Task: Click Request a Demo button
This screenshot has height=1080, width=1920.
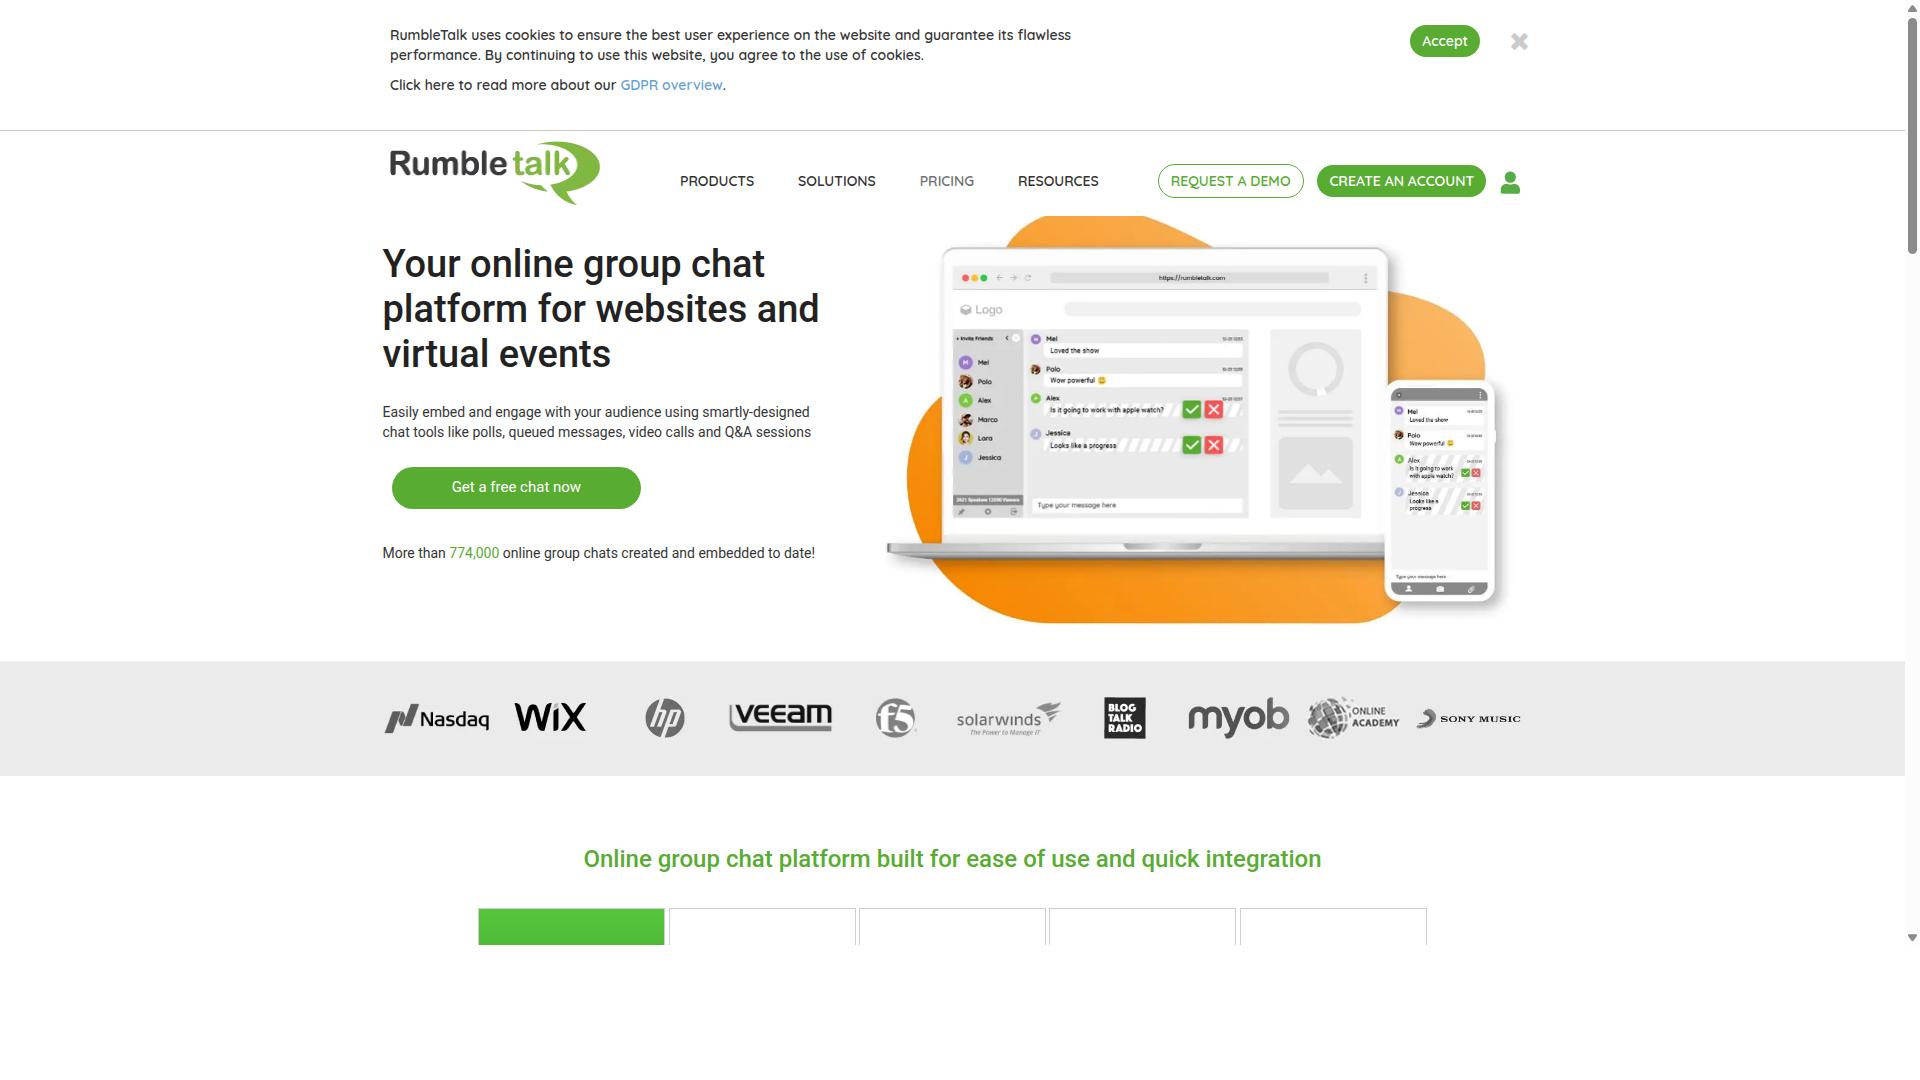Action: point(1230,181)
